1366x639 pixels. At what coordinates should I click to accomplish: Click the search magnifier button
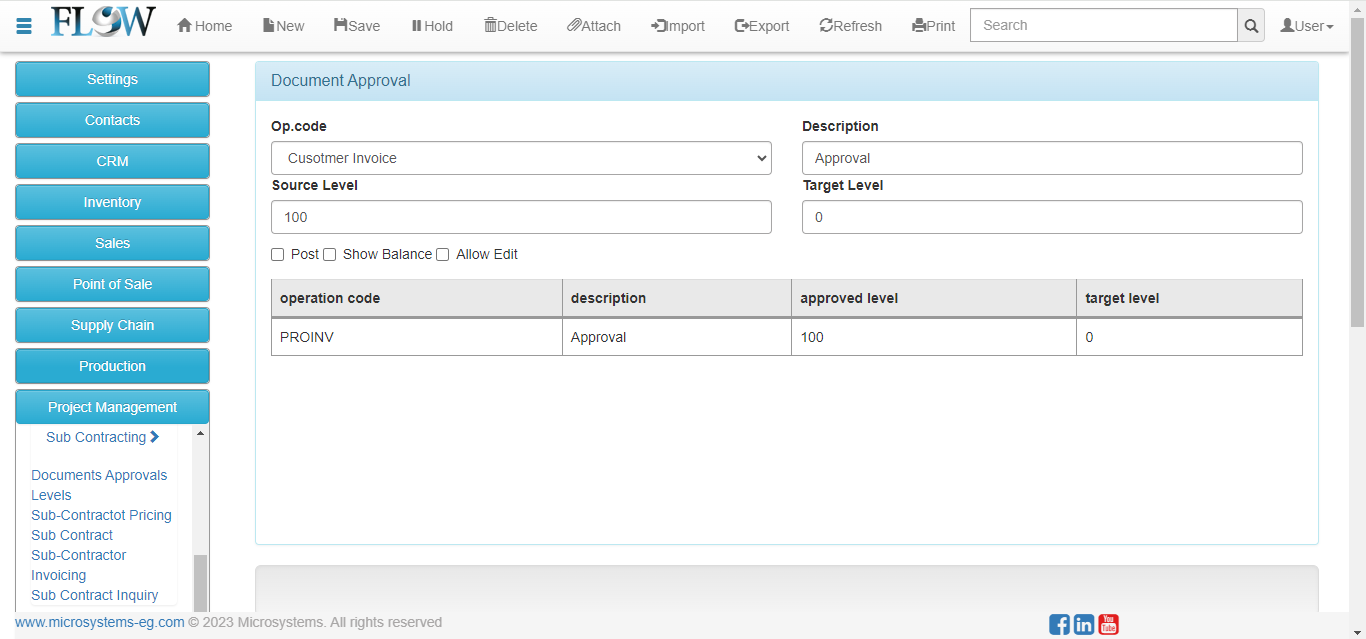click(x=1250, y=26)
